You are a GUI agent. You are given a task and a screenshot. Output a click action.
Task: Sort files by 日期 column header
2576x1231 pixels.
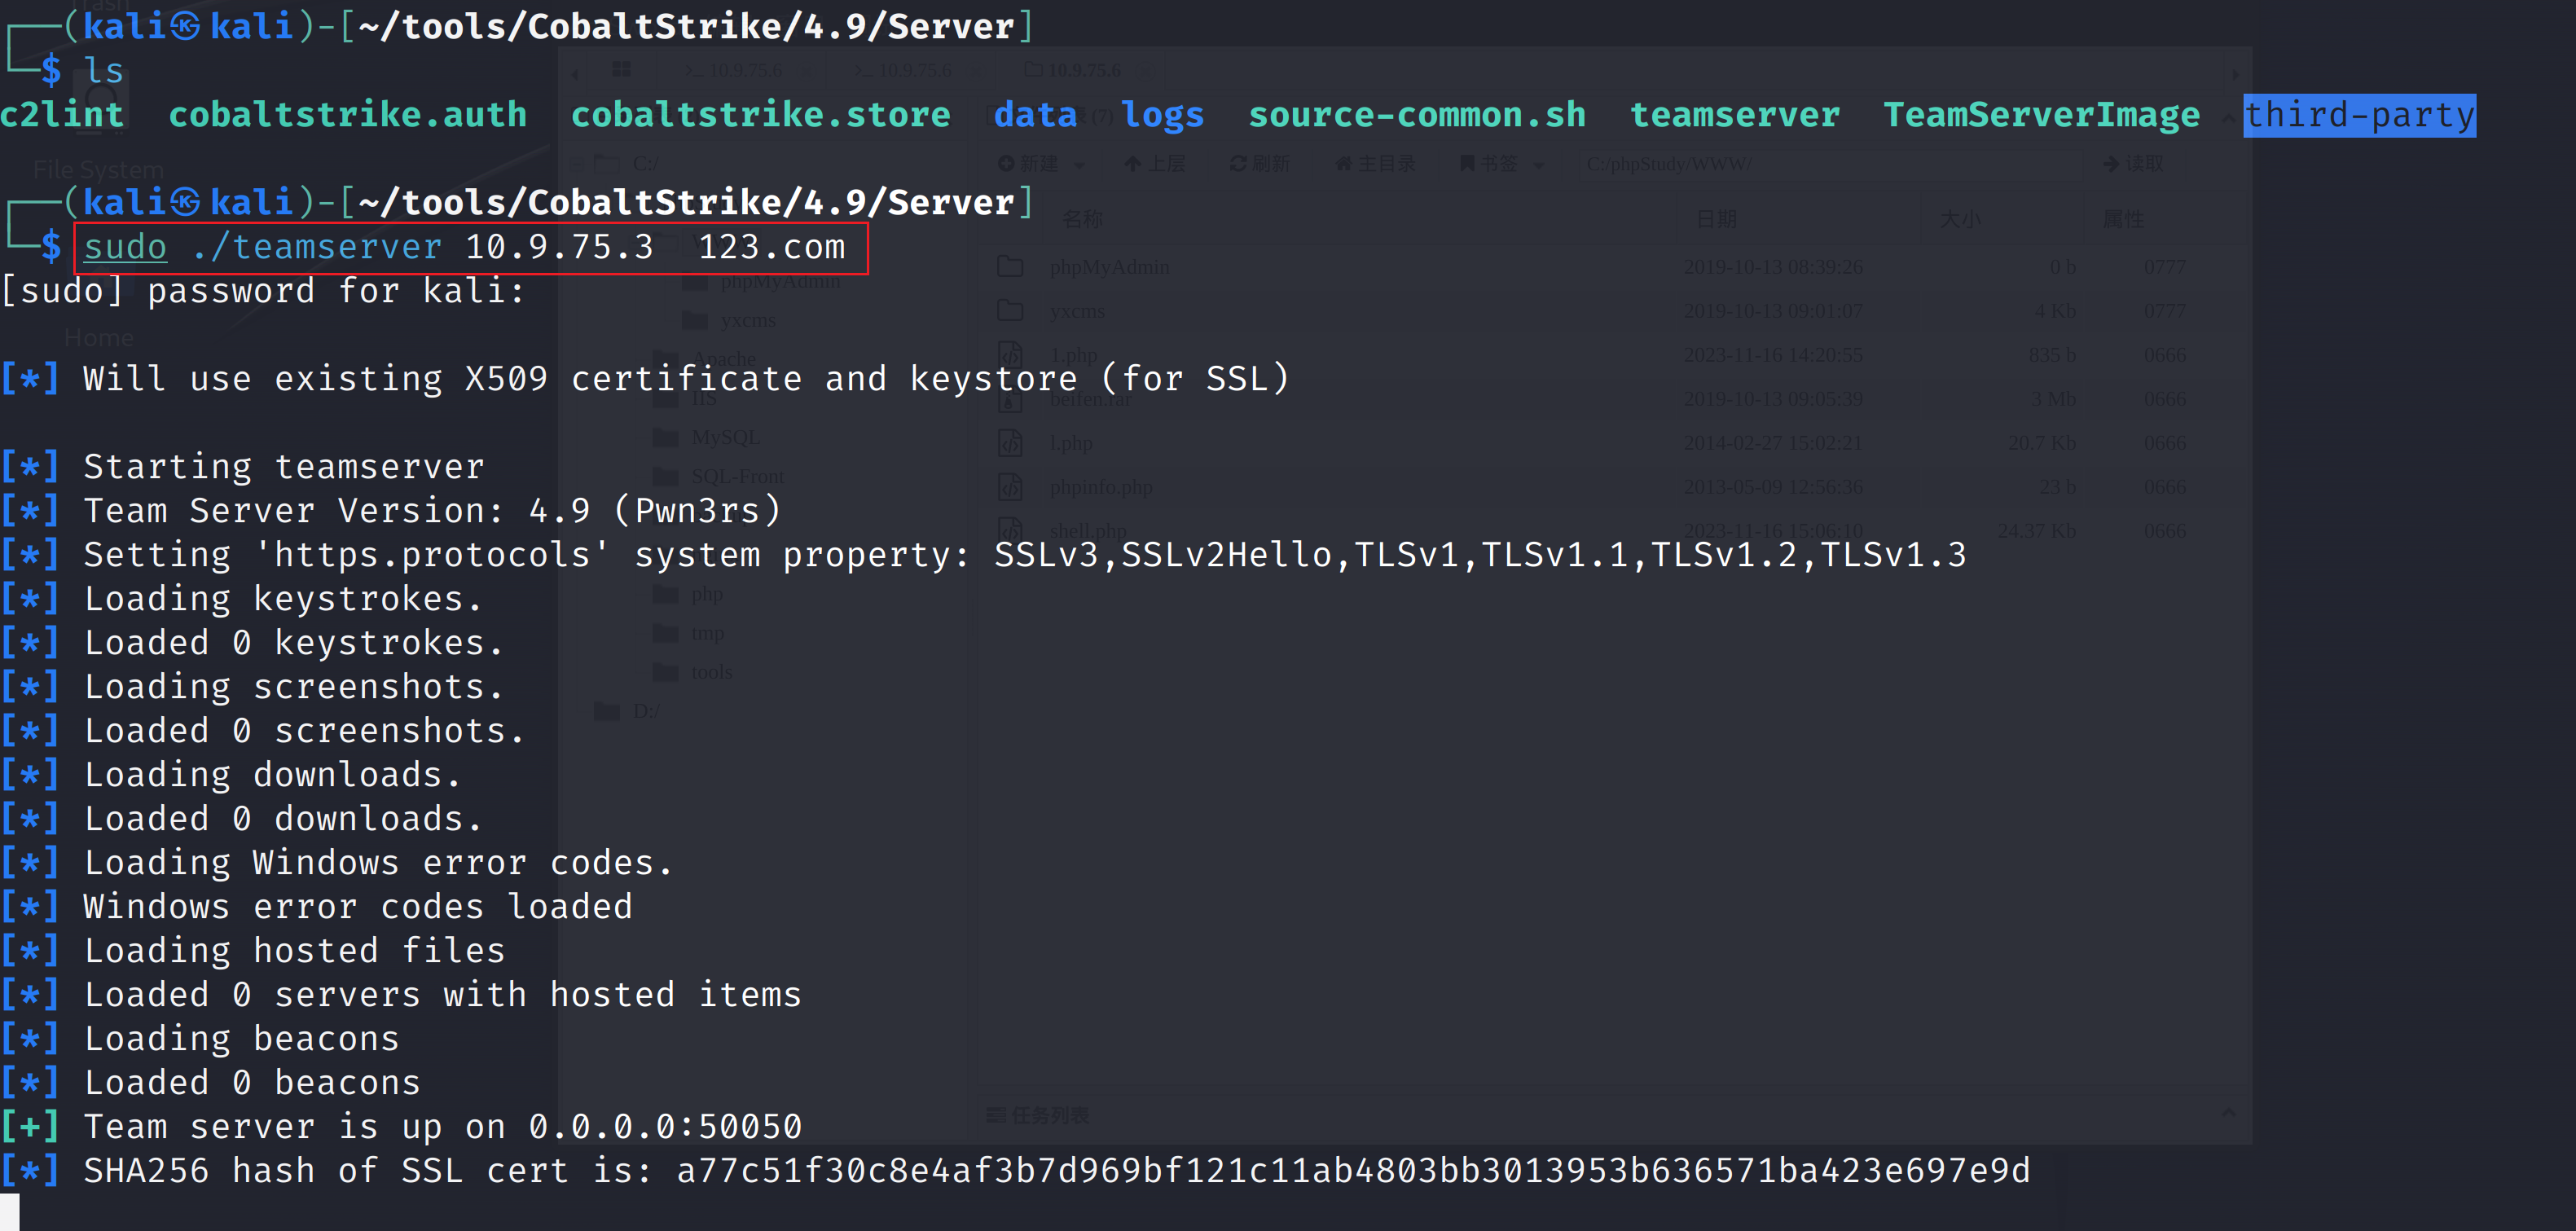coord(1717,218)
